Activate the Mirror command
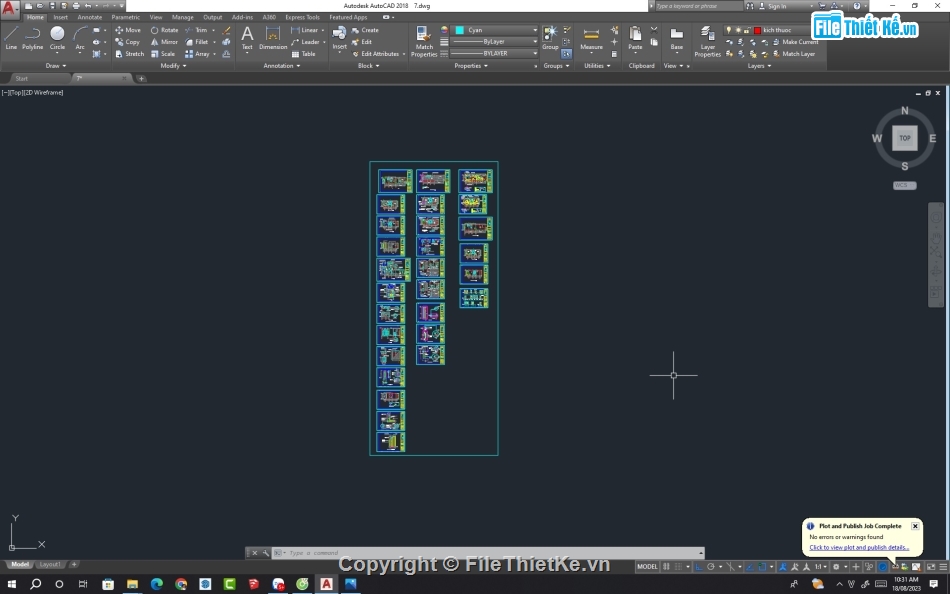This screenshot has width=950, height=594. click(x=164, y=42)
